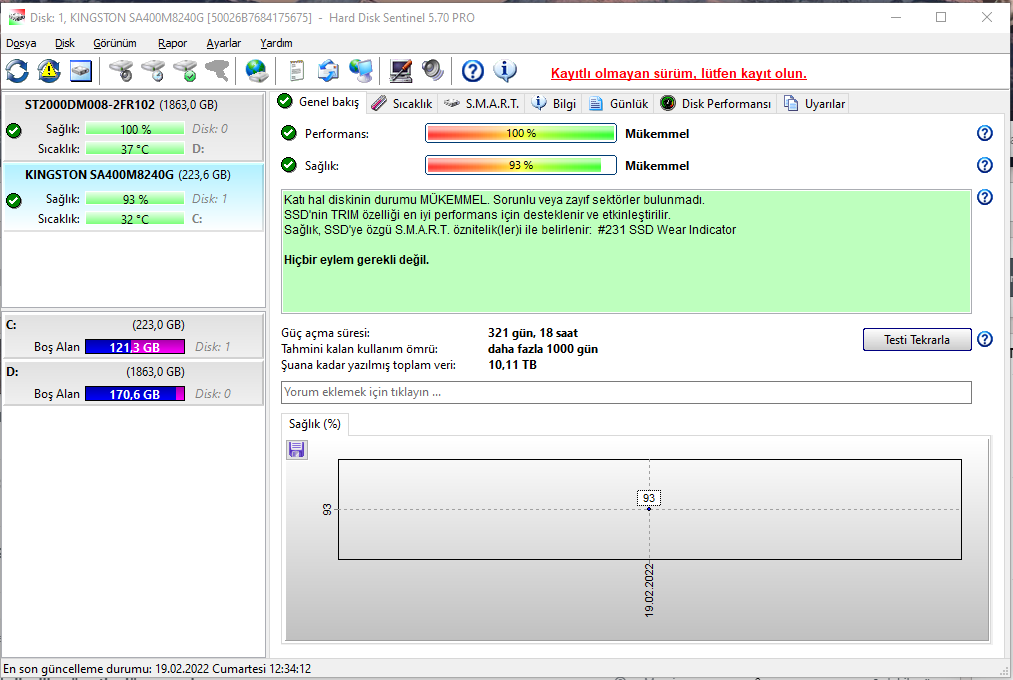Click the floppy save icon above health graph
Screen dimensions: 1013x680
pos(297,449)
